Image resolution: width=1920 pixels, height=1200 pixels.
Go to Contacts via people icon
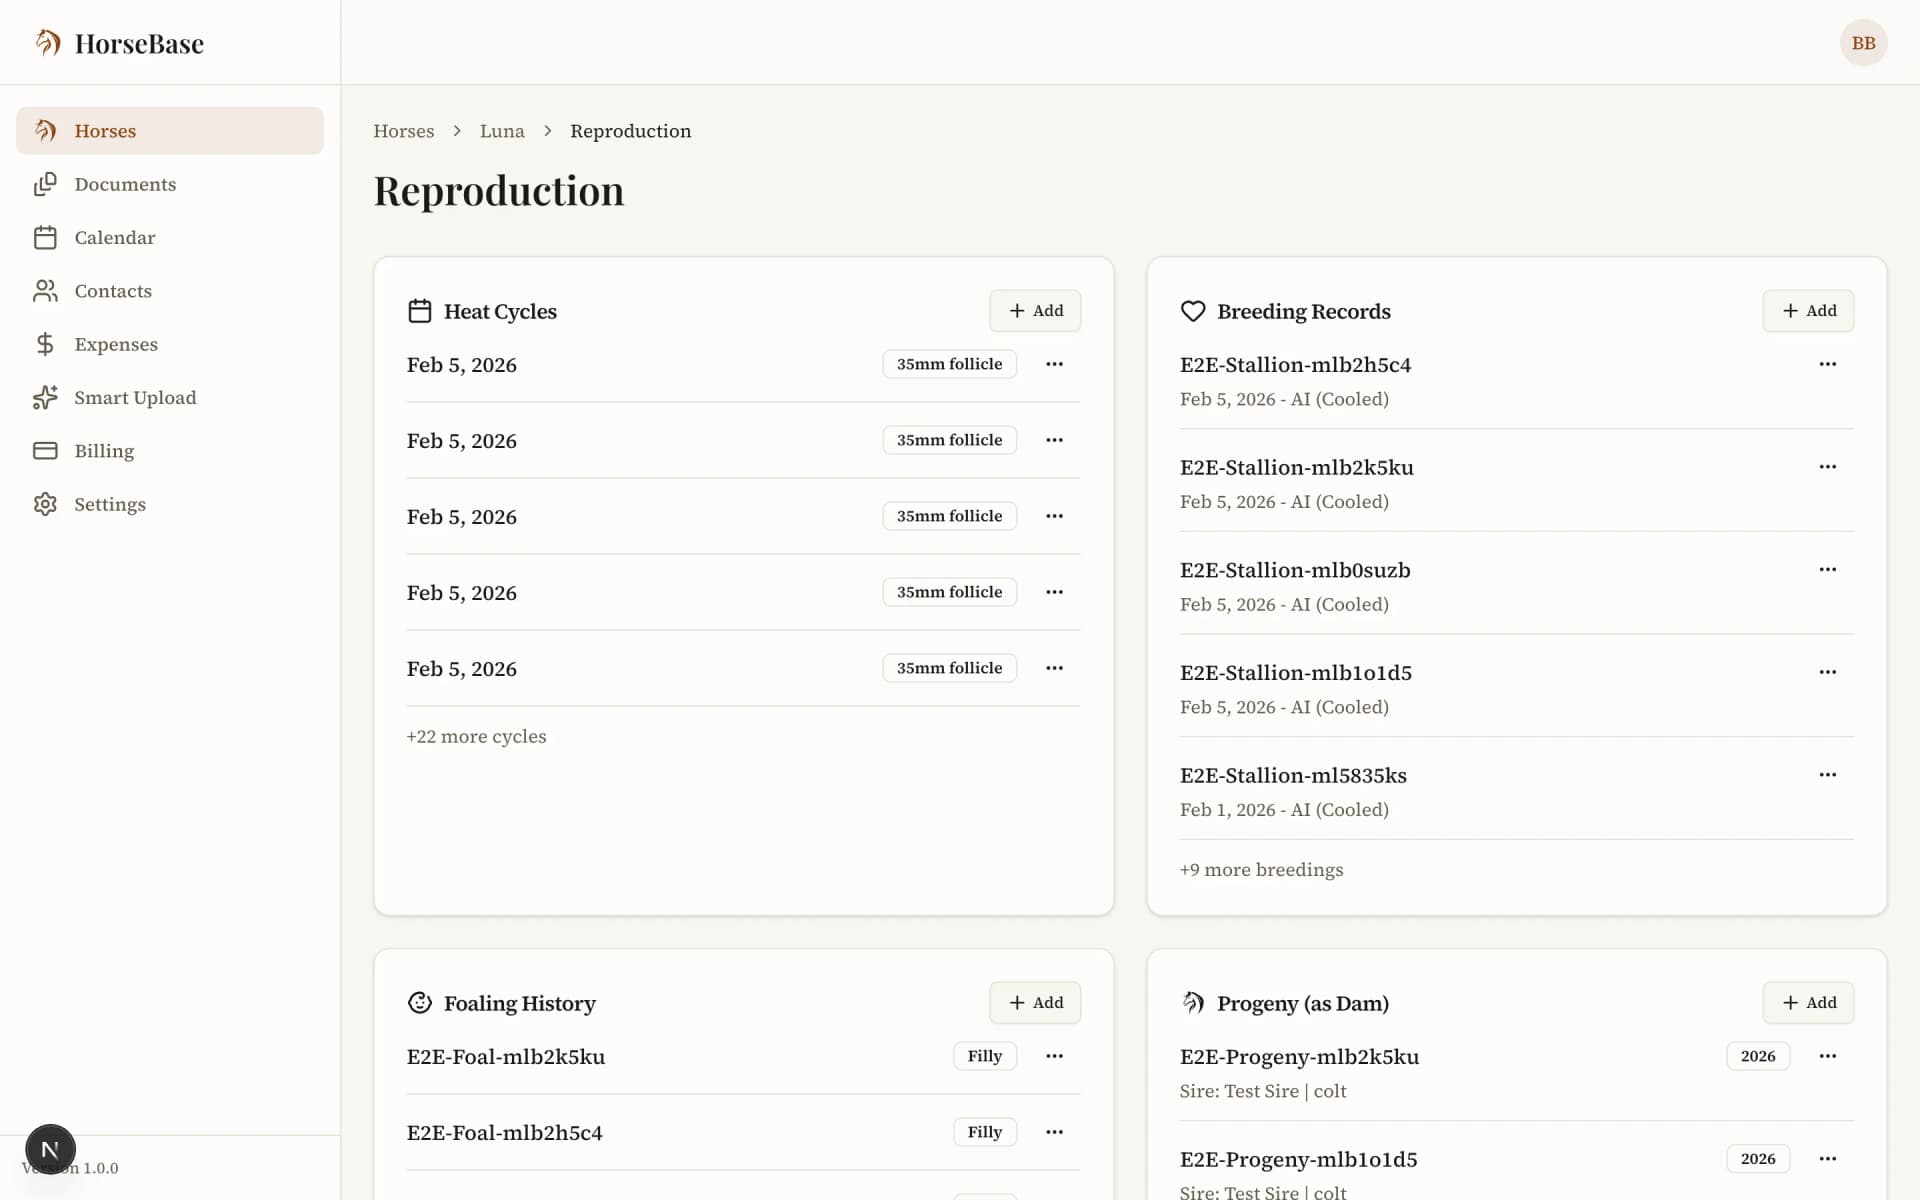(x=45, y=291)
